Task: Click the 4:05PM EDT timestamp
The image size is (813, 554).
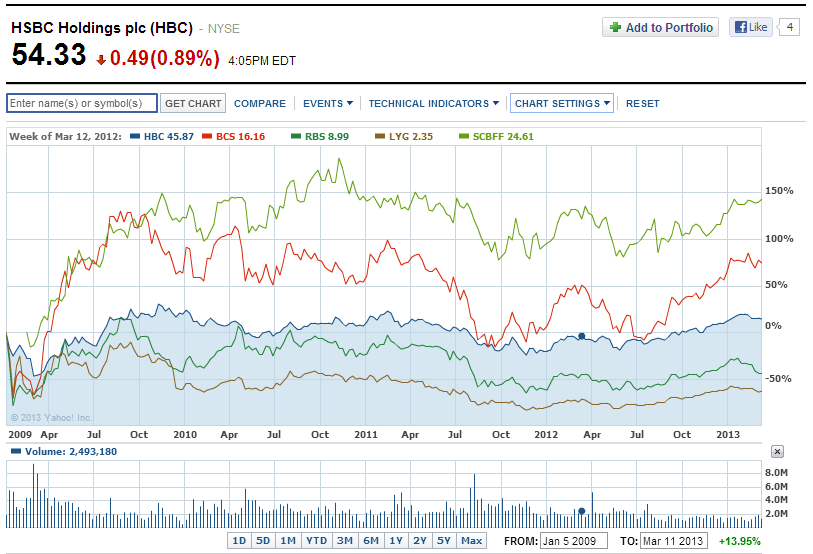Action: pos(262,61)
